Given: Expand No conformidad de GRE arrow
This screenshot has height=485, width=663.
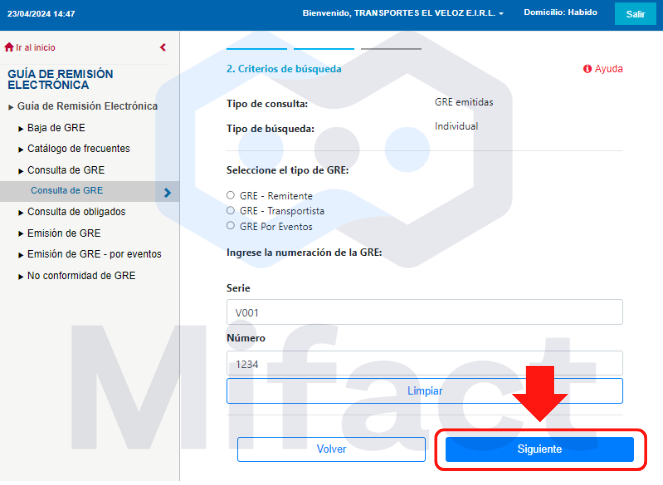Looking at the screenshot, I should tap(21, 277).
